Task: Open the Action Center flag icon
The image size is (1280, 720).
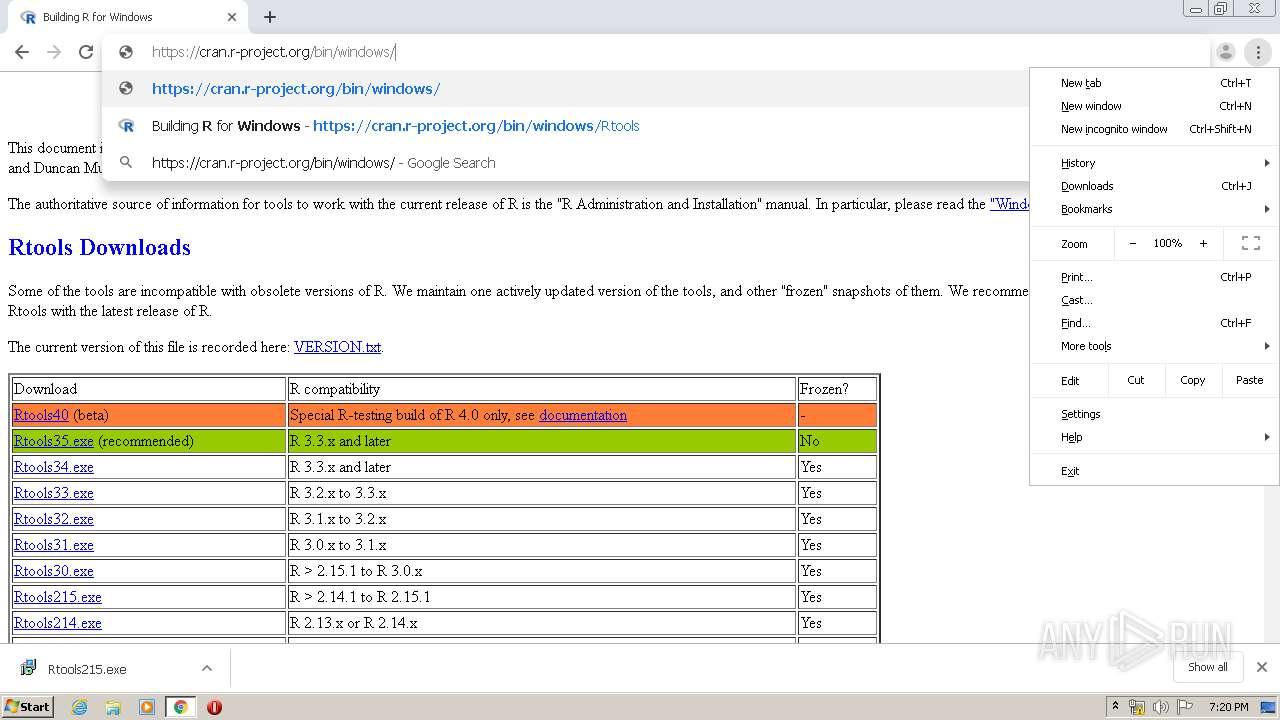Action: [1182, 707]
